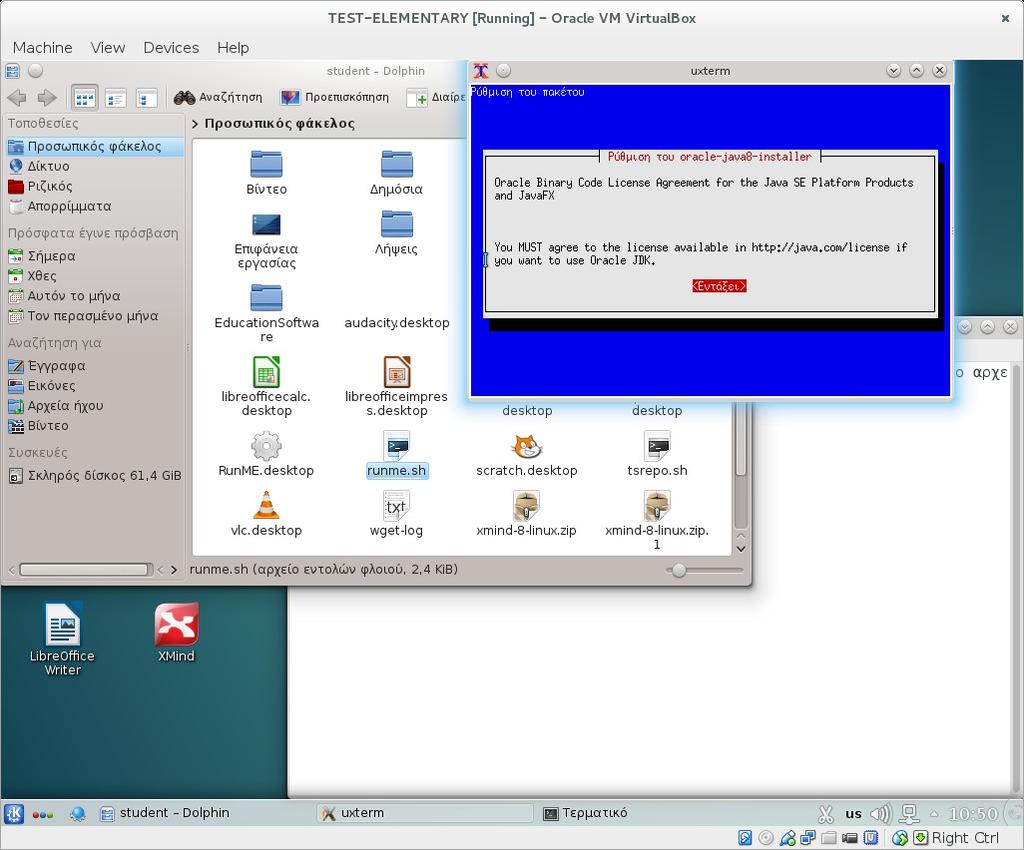
Task: Select the xmind-8-linux.zip archive icon
Action: (x=526, y=505)
